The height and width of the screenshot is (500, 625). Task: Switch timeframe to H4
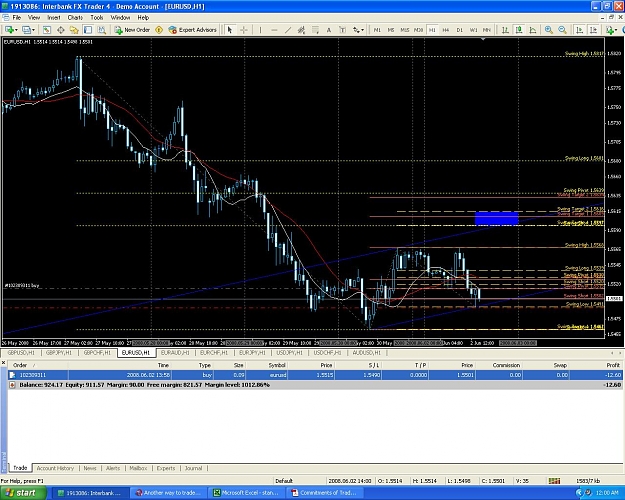(446, 30)
